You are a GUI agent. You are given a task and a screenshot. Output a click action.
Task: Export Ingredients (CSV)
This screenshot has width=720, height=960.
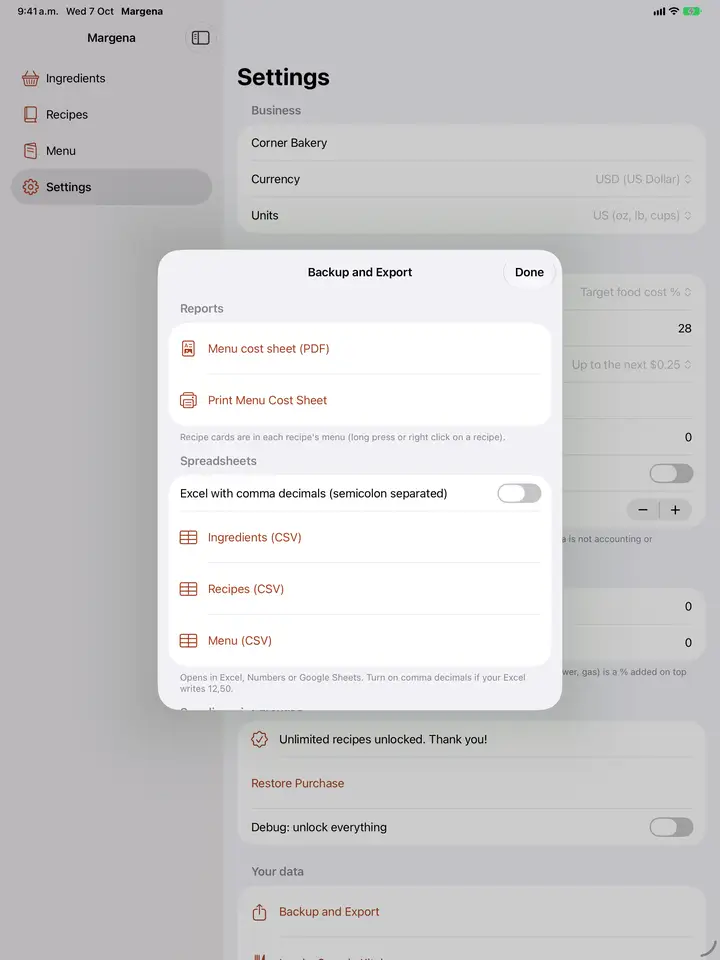[x=360, y=538]
